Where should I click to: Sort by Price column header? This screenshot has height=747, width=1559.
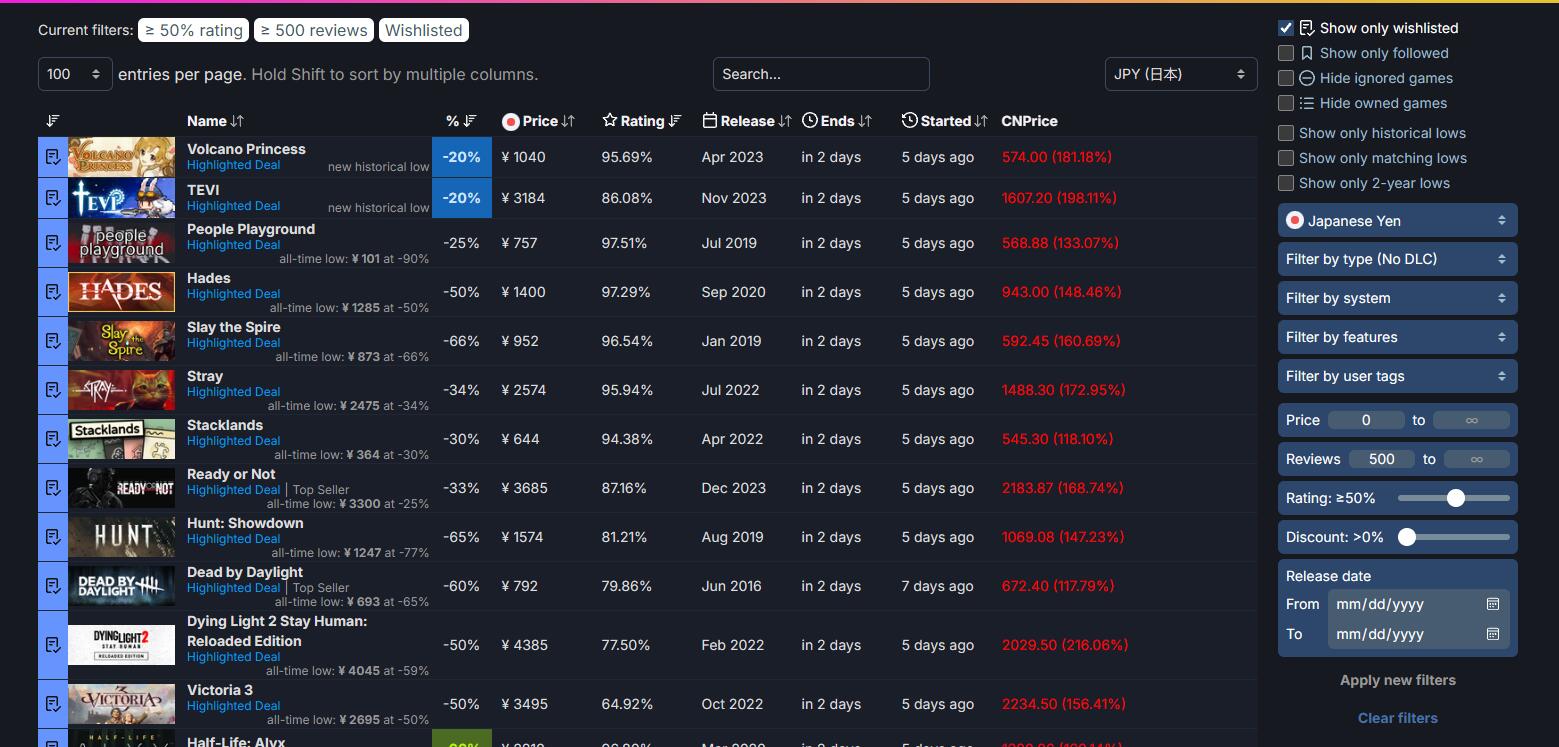click(539, 121)
